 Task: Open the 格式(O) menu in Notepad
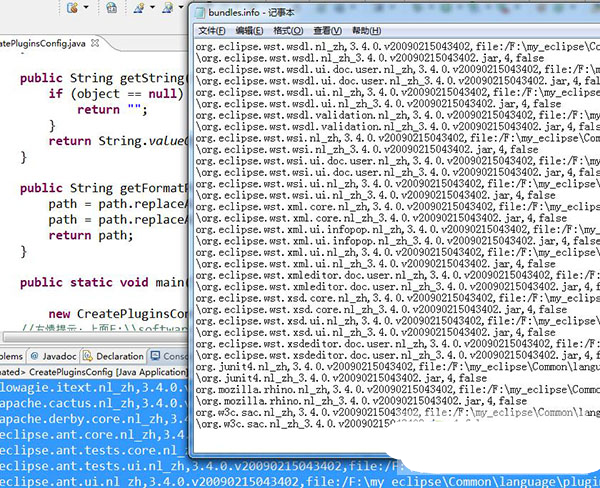coord(288,31)
